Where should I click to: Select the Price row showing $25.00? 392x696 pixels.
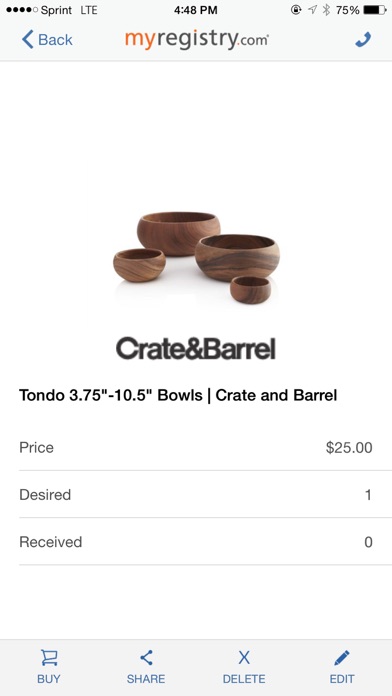tap(196, 447)
